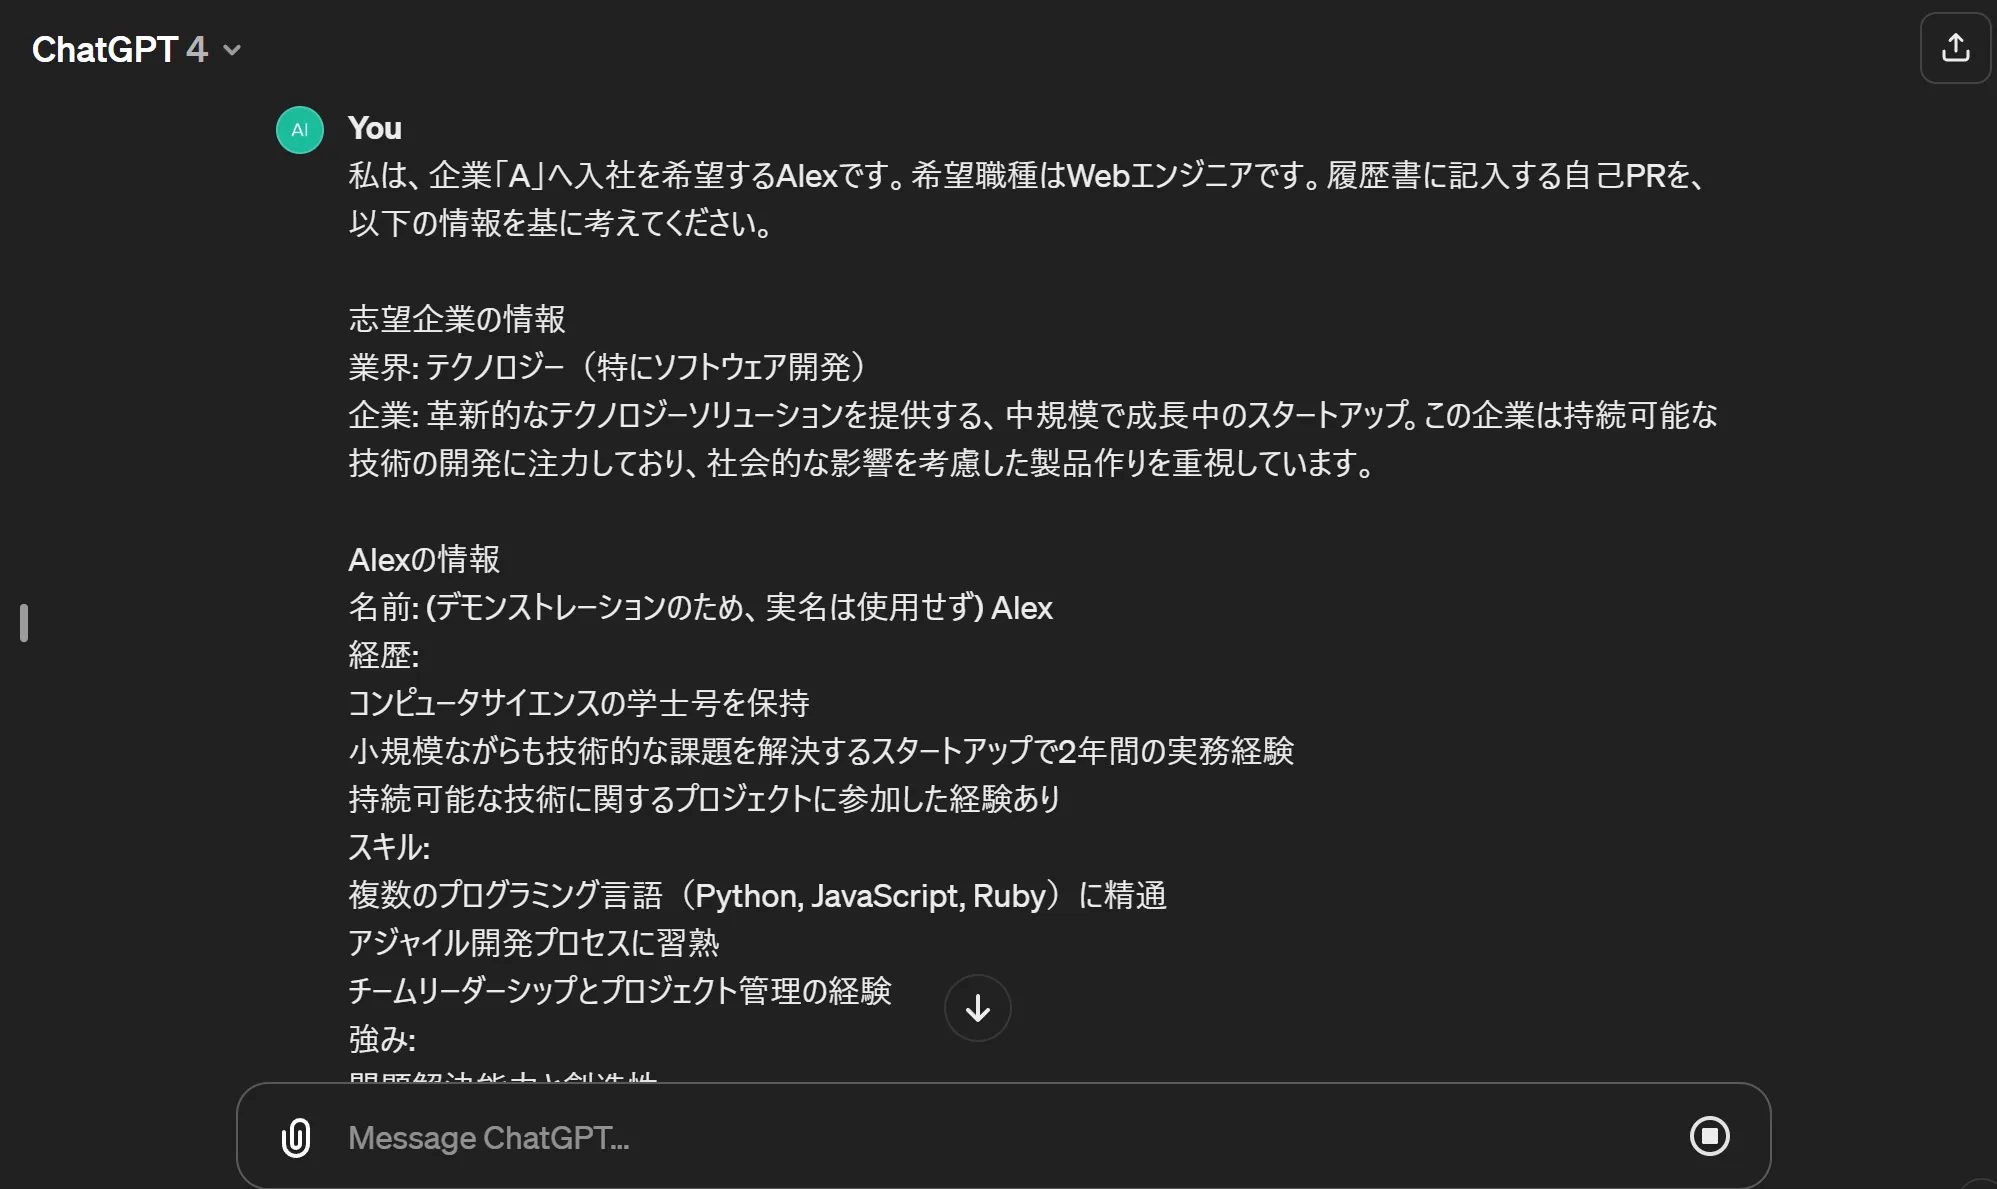Click the "強み:" label
Viewport: 1997px width, 1189px height.
(x=382, y=1039)
